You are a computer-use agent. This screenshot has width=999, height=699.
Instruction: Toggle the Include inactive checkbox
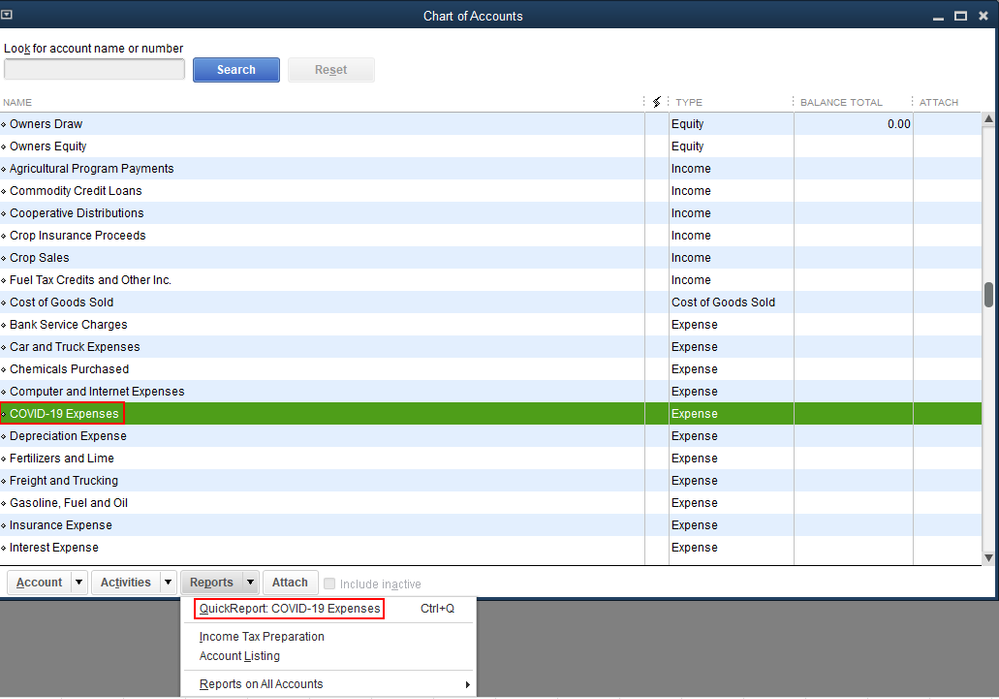(329, 583)
